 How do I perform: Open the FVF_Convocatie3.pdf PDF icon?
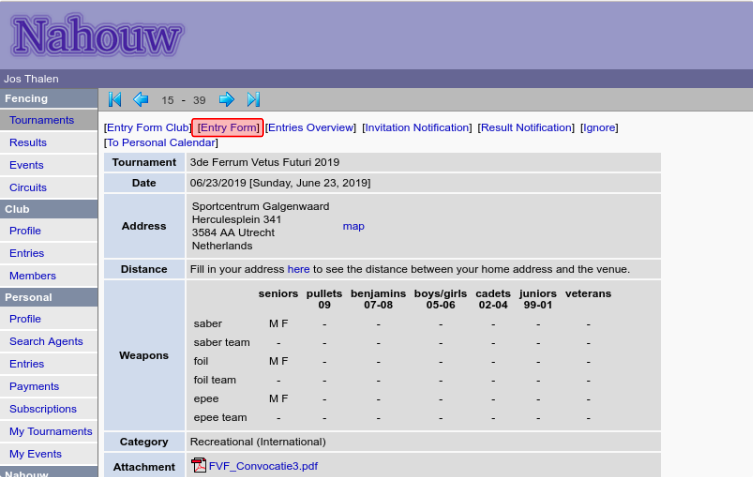coord(199,465)
